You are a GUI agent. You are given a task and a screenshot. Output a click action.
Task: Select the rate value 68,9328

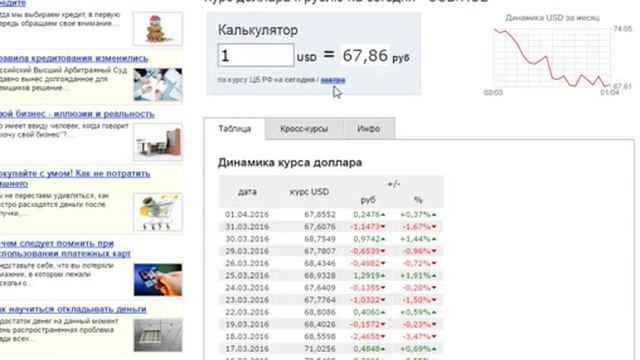[320, 276]
